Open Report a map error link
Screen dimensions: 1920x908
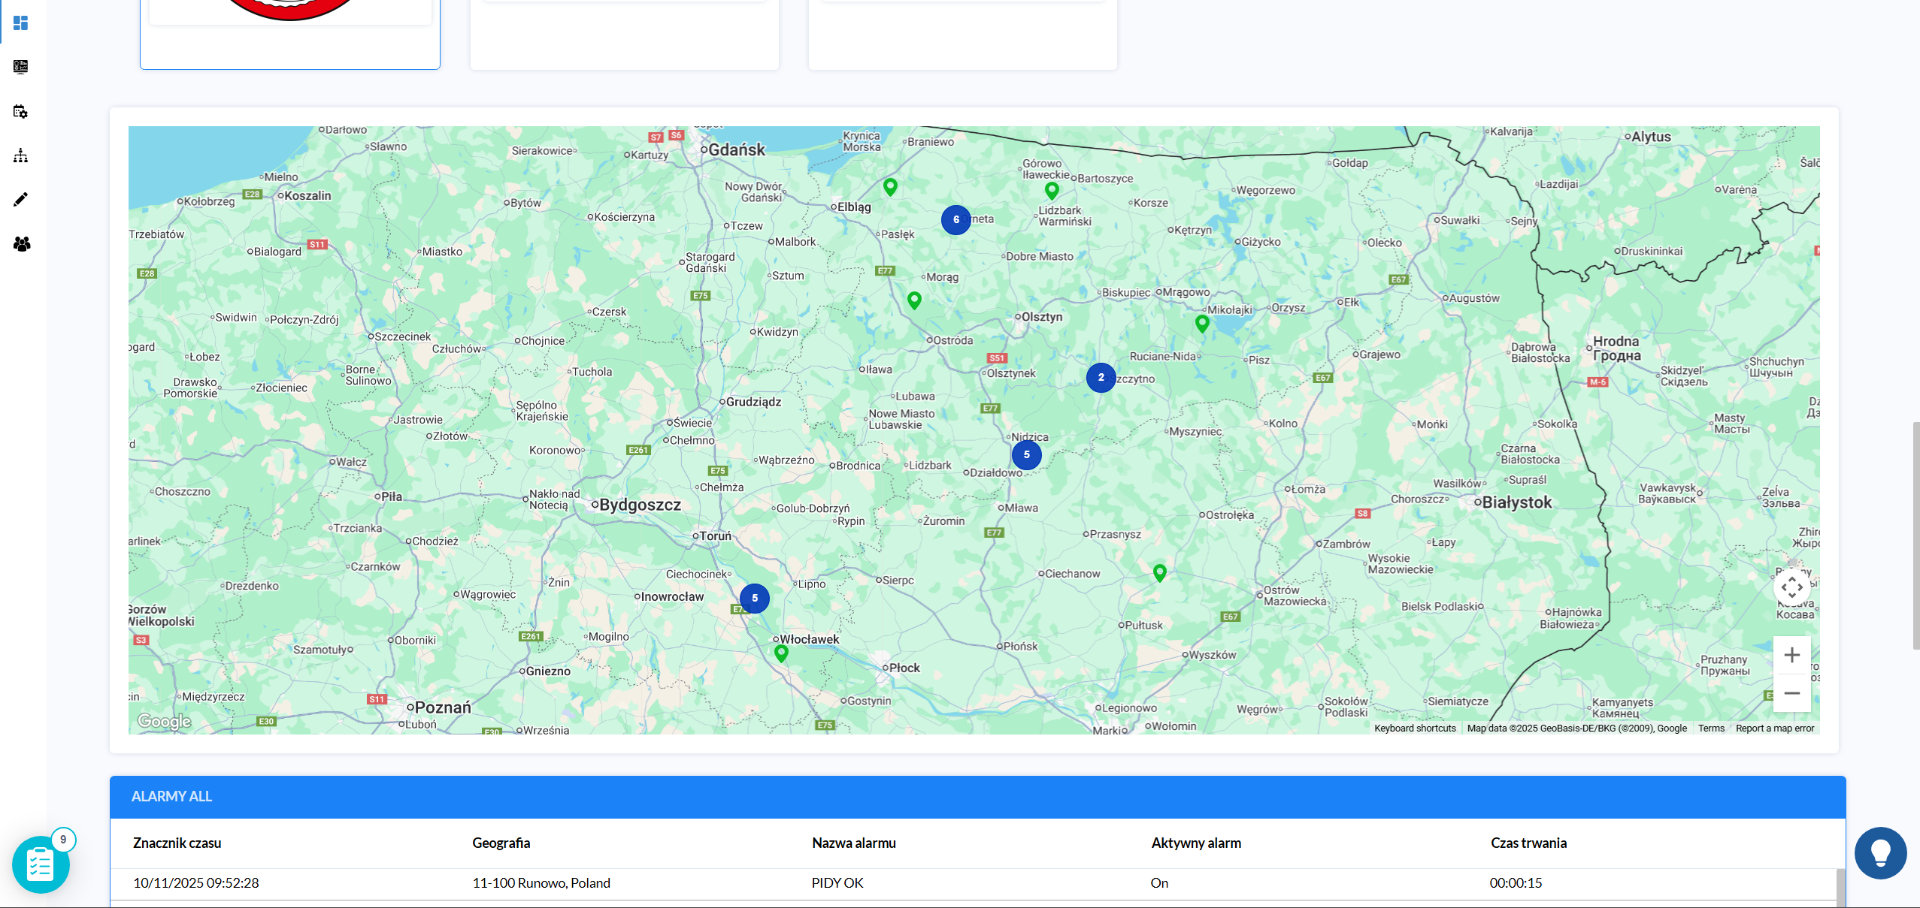click(1774, 728)
